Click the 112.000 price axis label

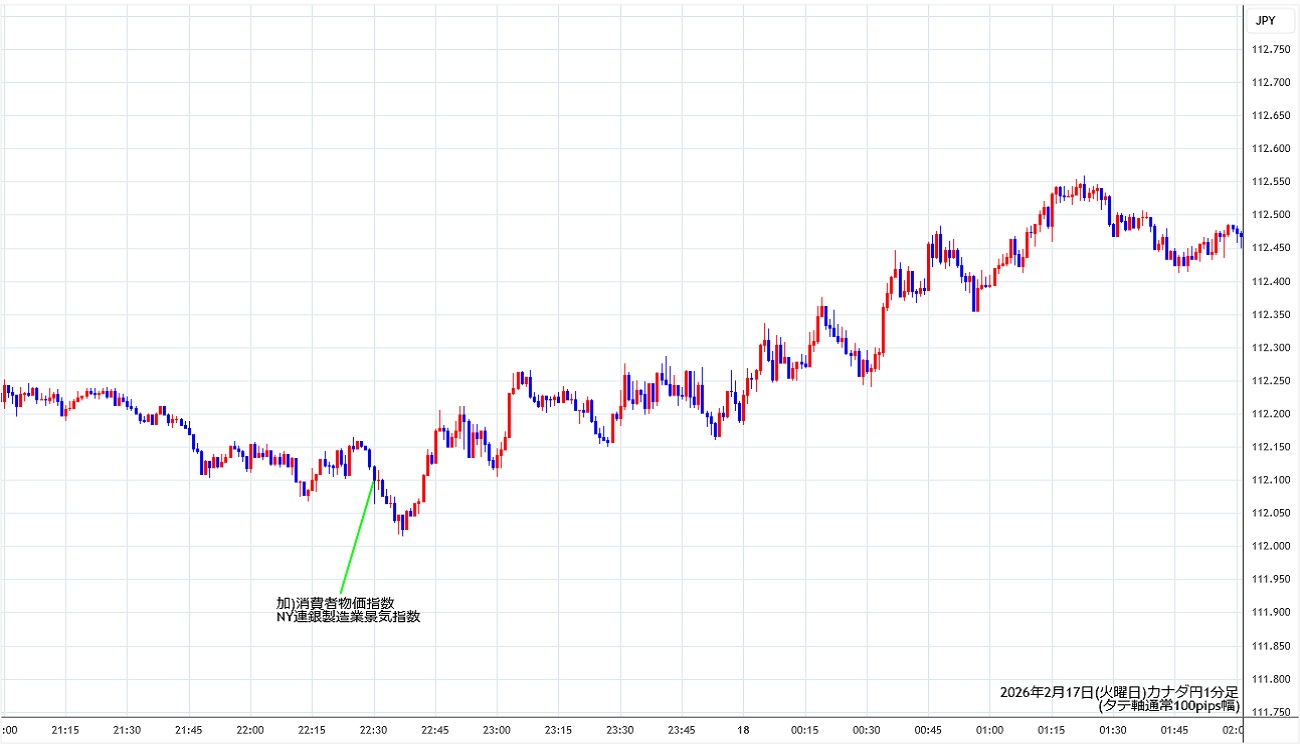click(1270, 546)
